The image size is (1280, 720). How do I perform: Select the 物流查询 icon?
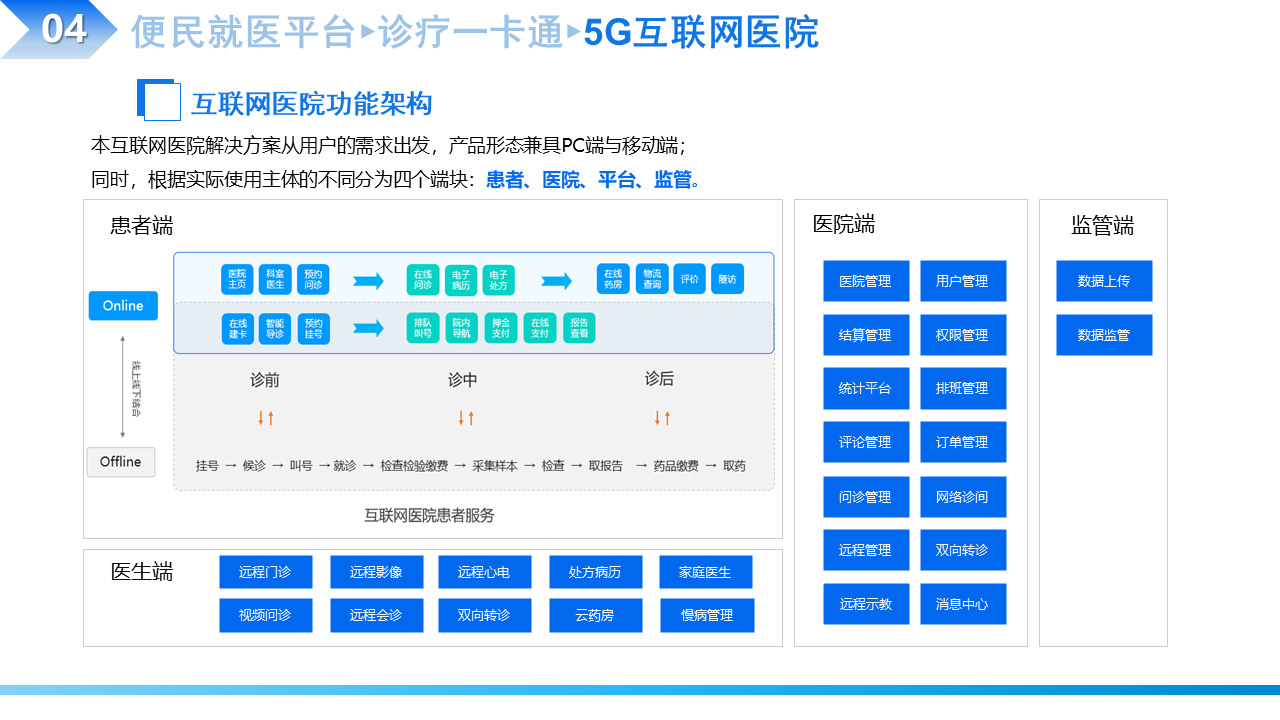click(x=652, y=279)
